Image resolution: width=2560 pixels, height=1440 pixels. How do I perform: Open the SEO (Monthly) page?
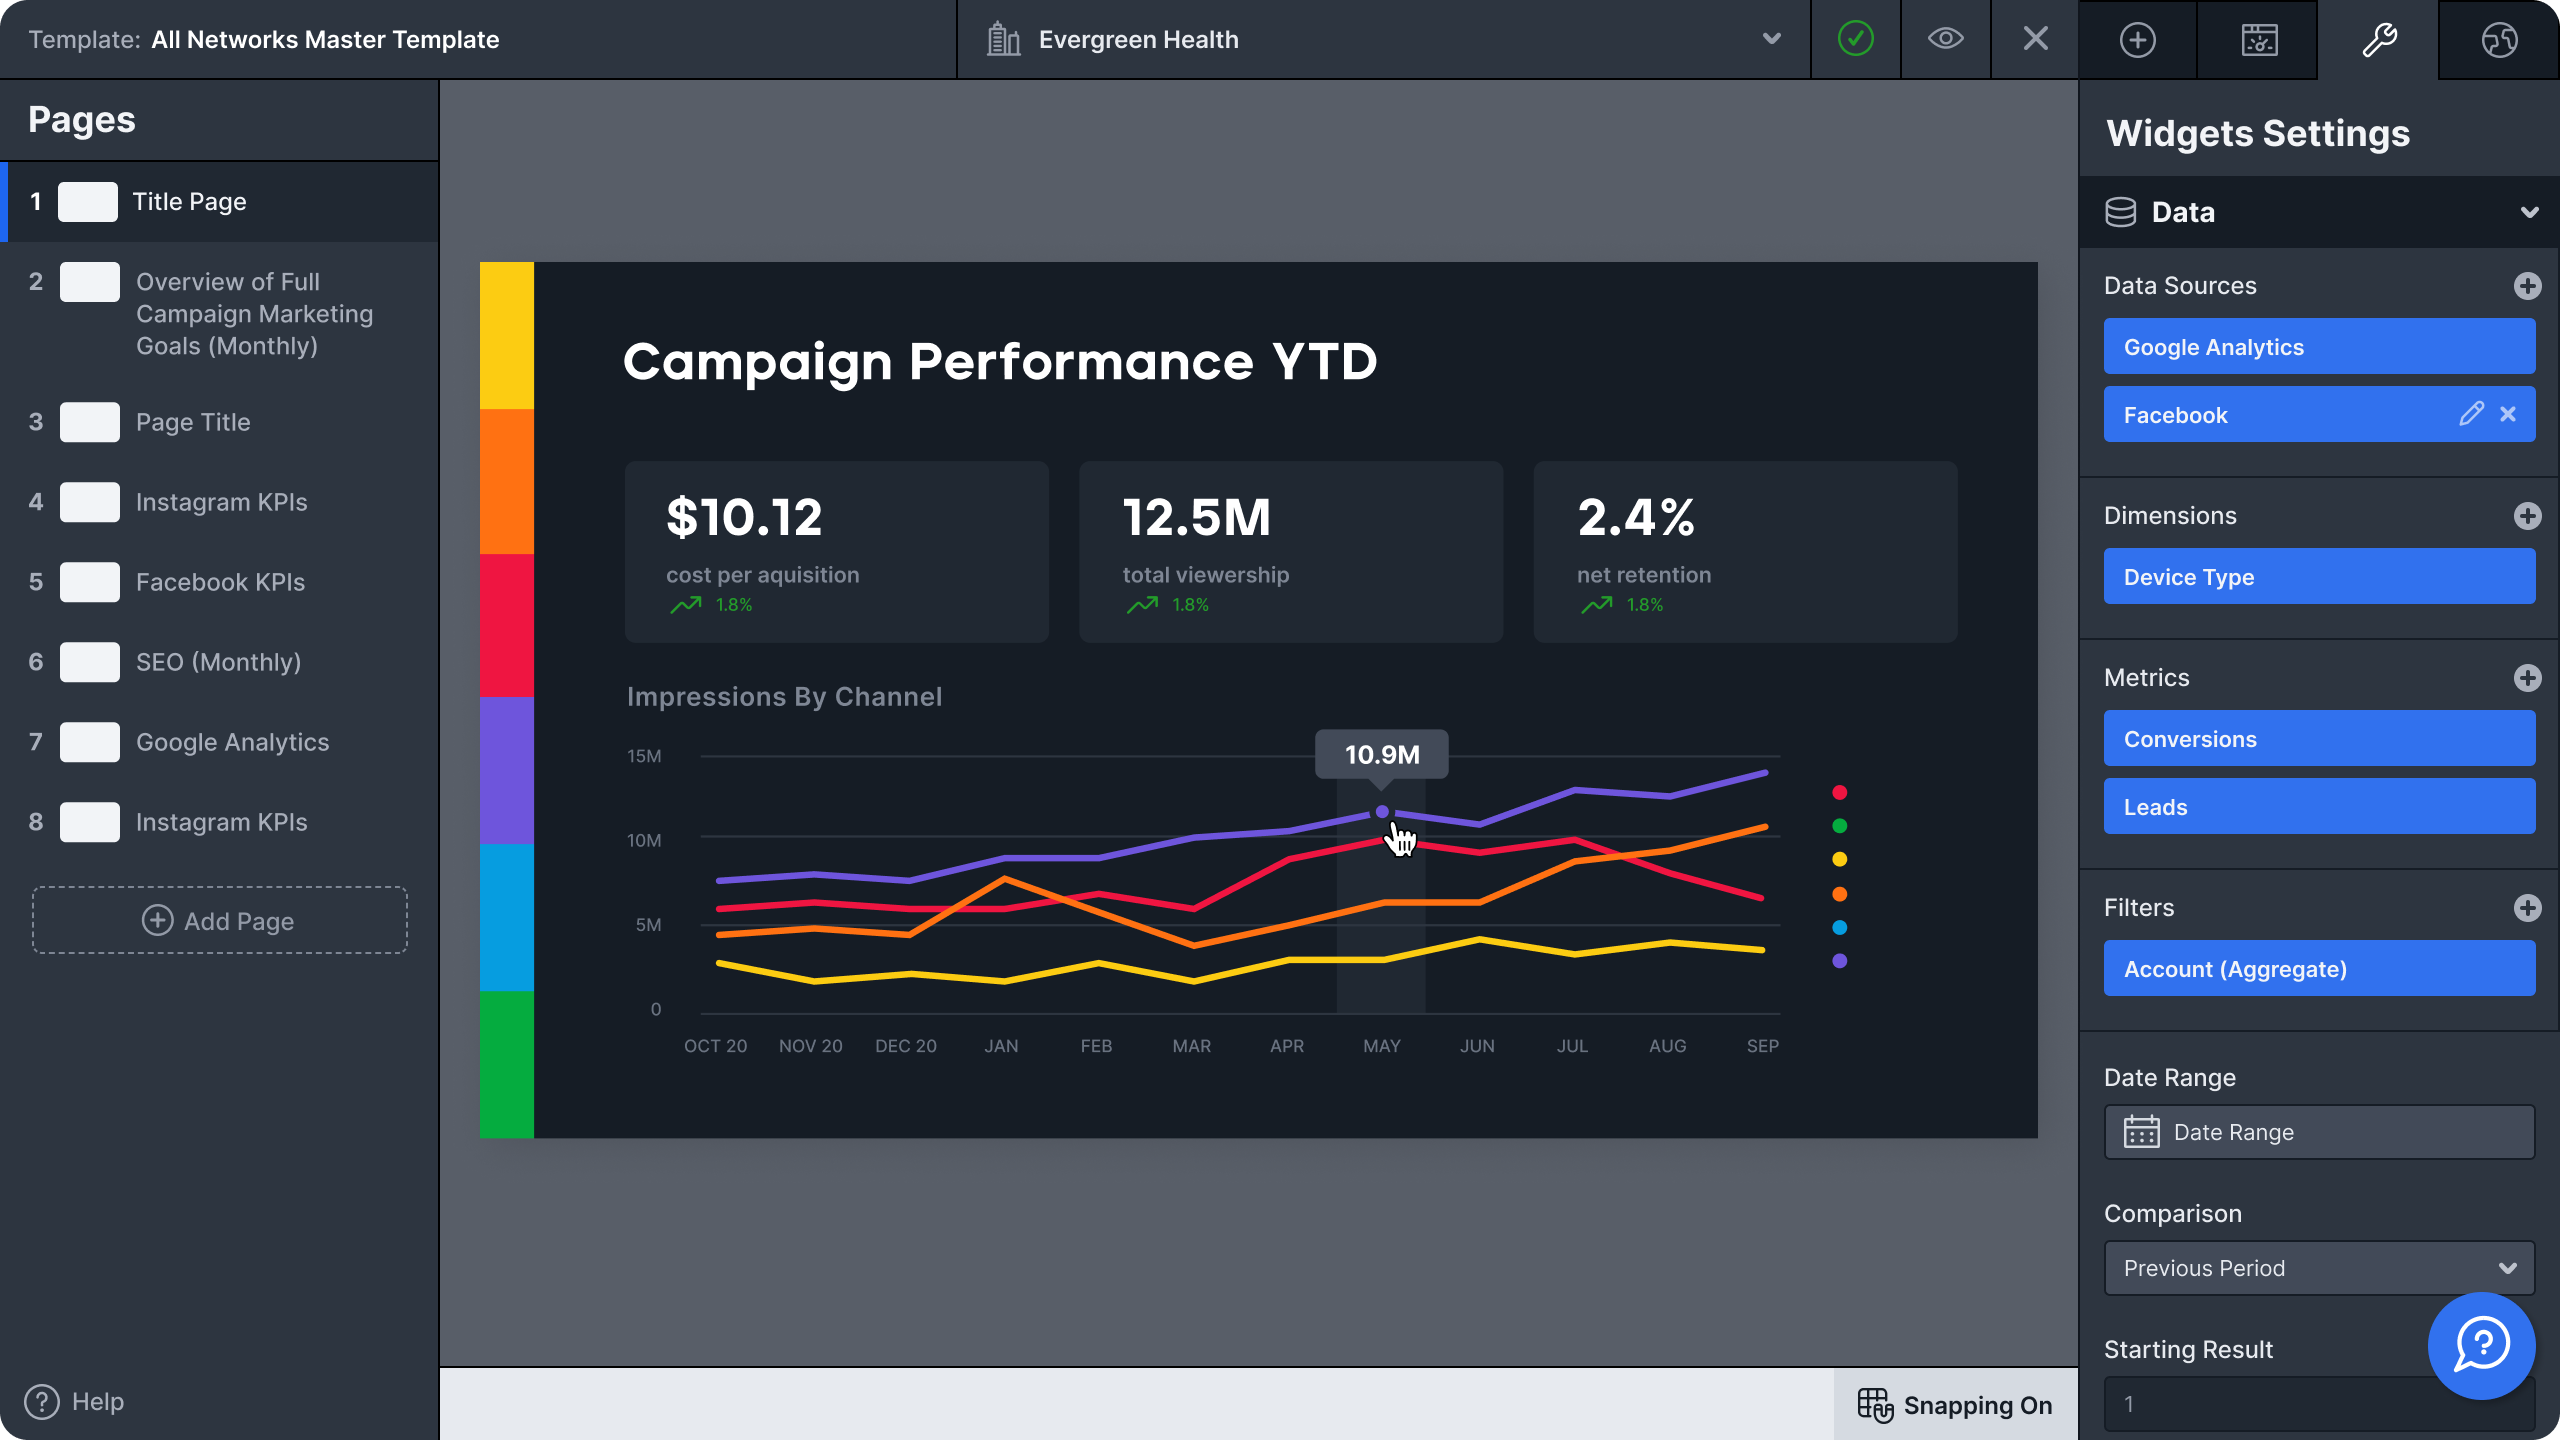(x=218, y=662)
